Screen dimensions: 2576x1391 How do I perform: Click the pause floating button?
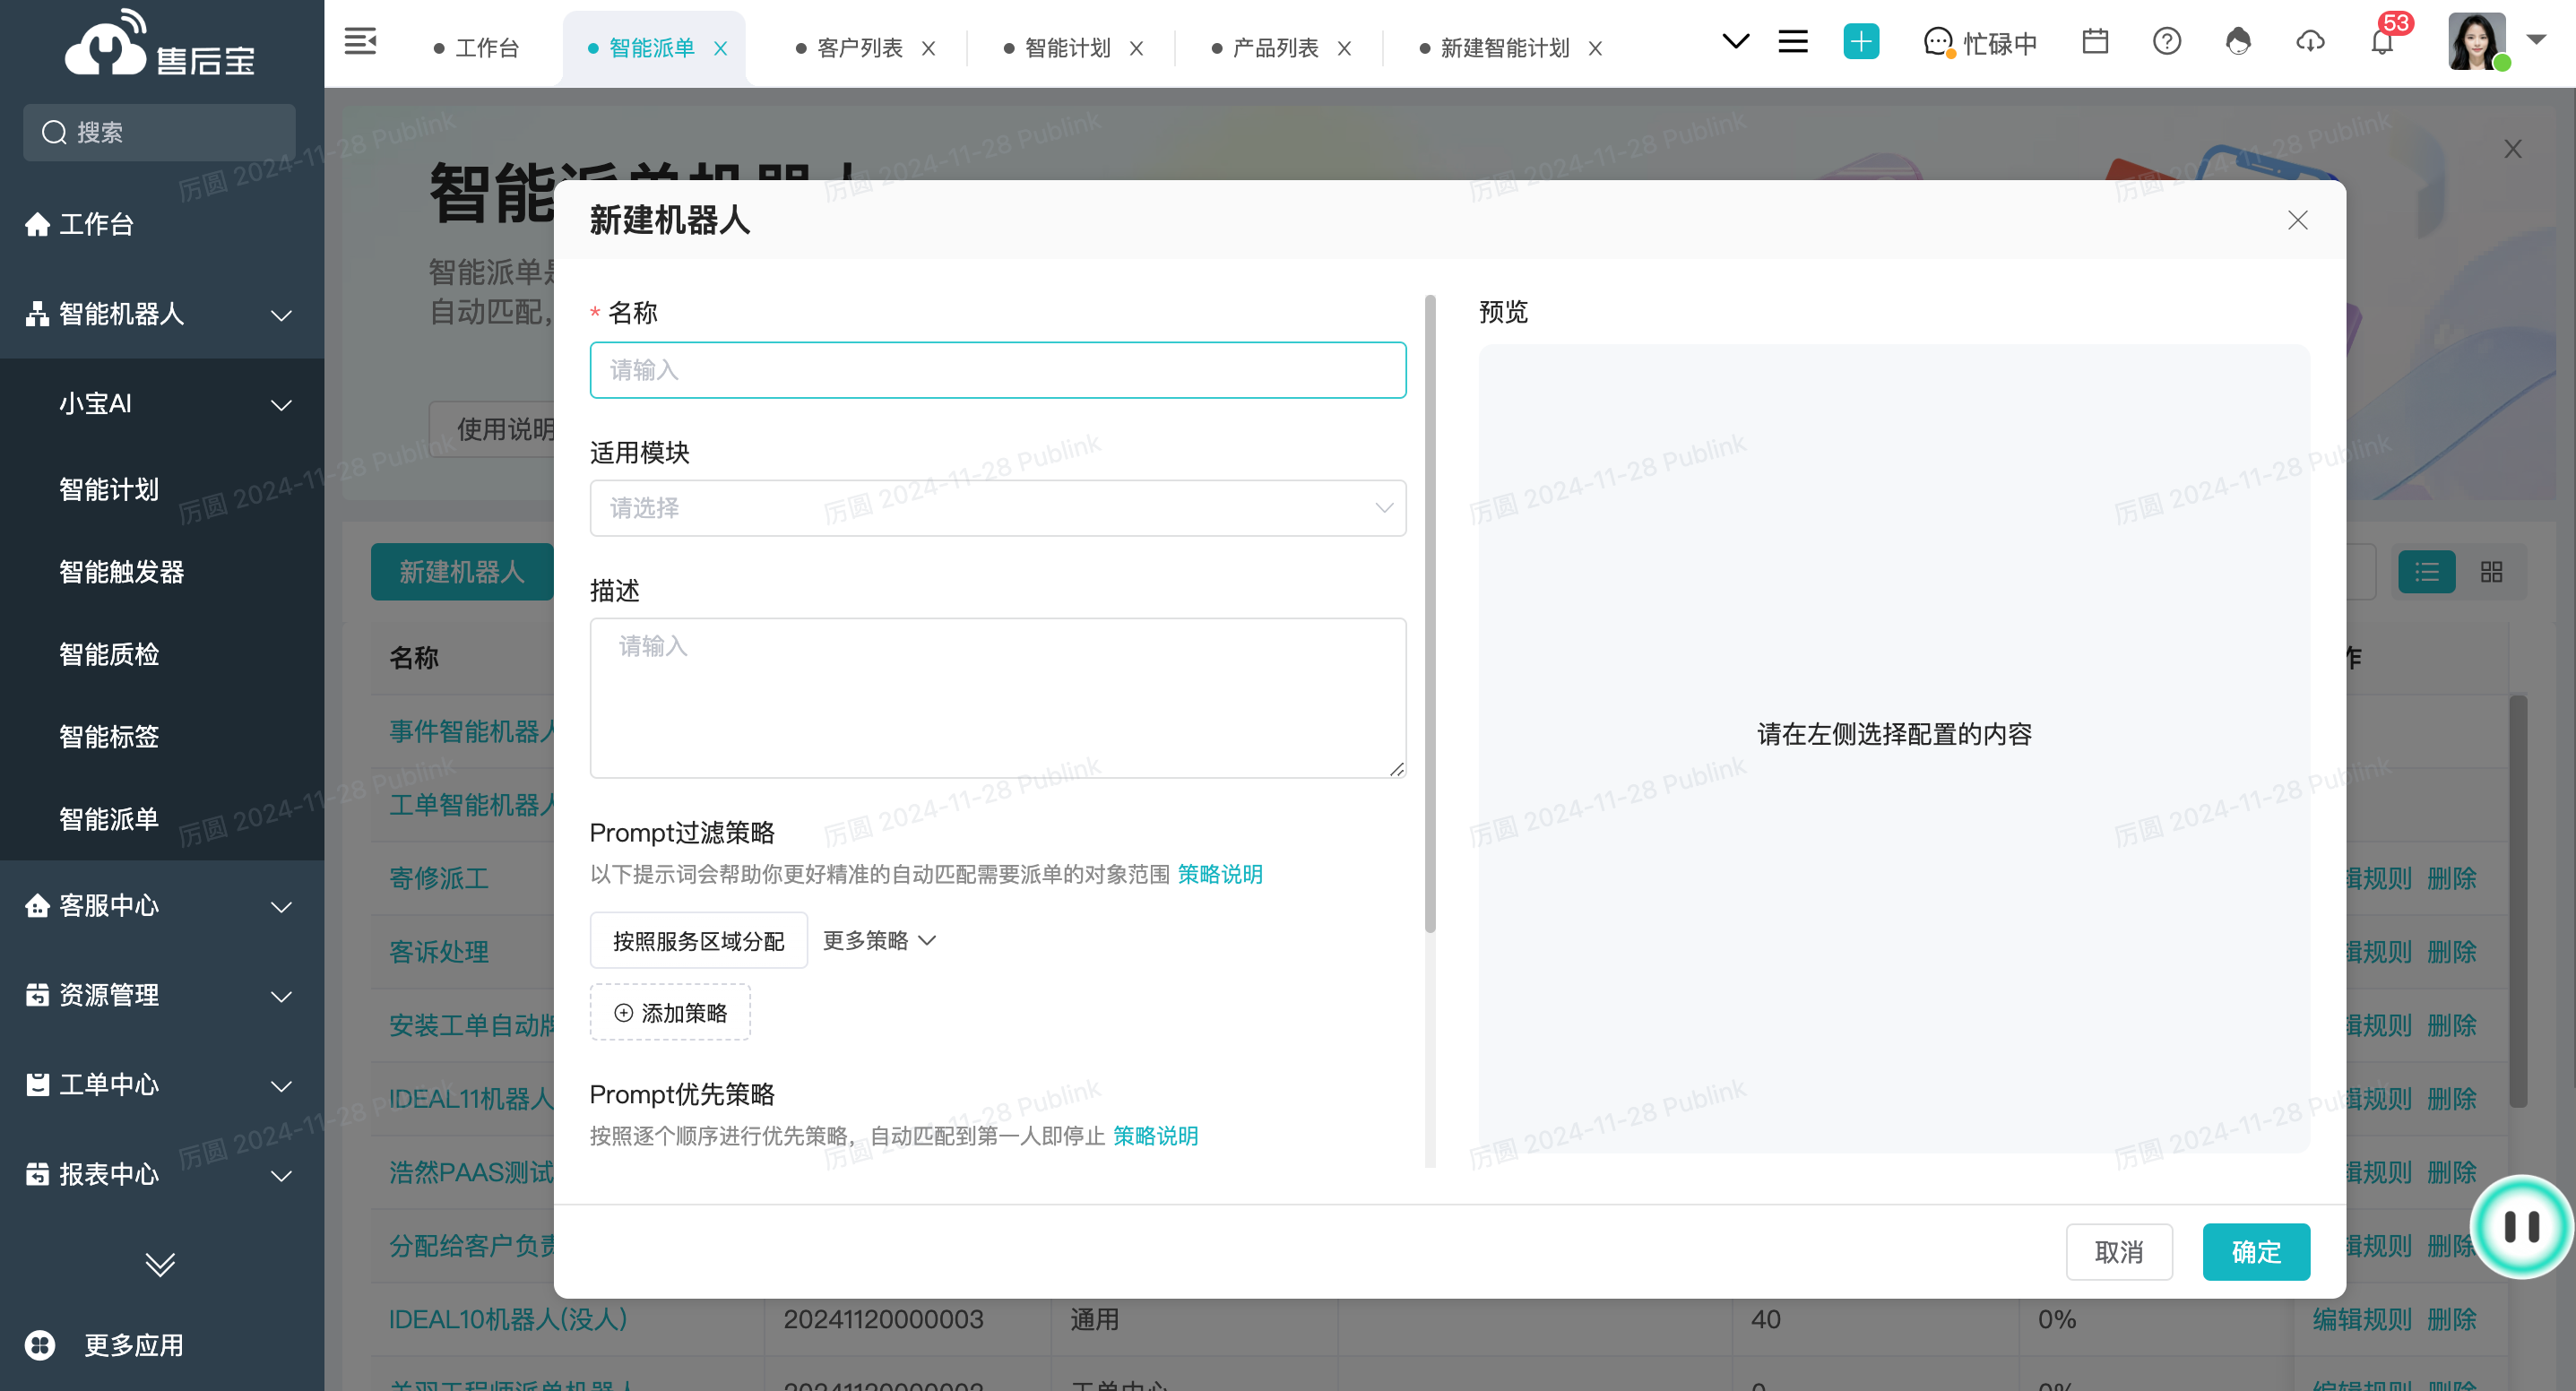(x=2521, y=1227)
